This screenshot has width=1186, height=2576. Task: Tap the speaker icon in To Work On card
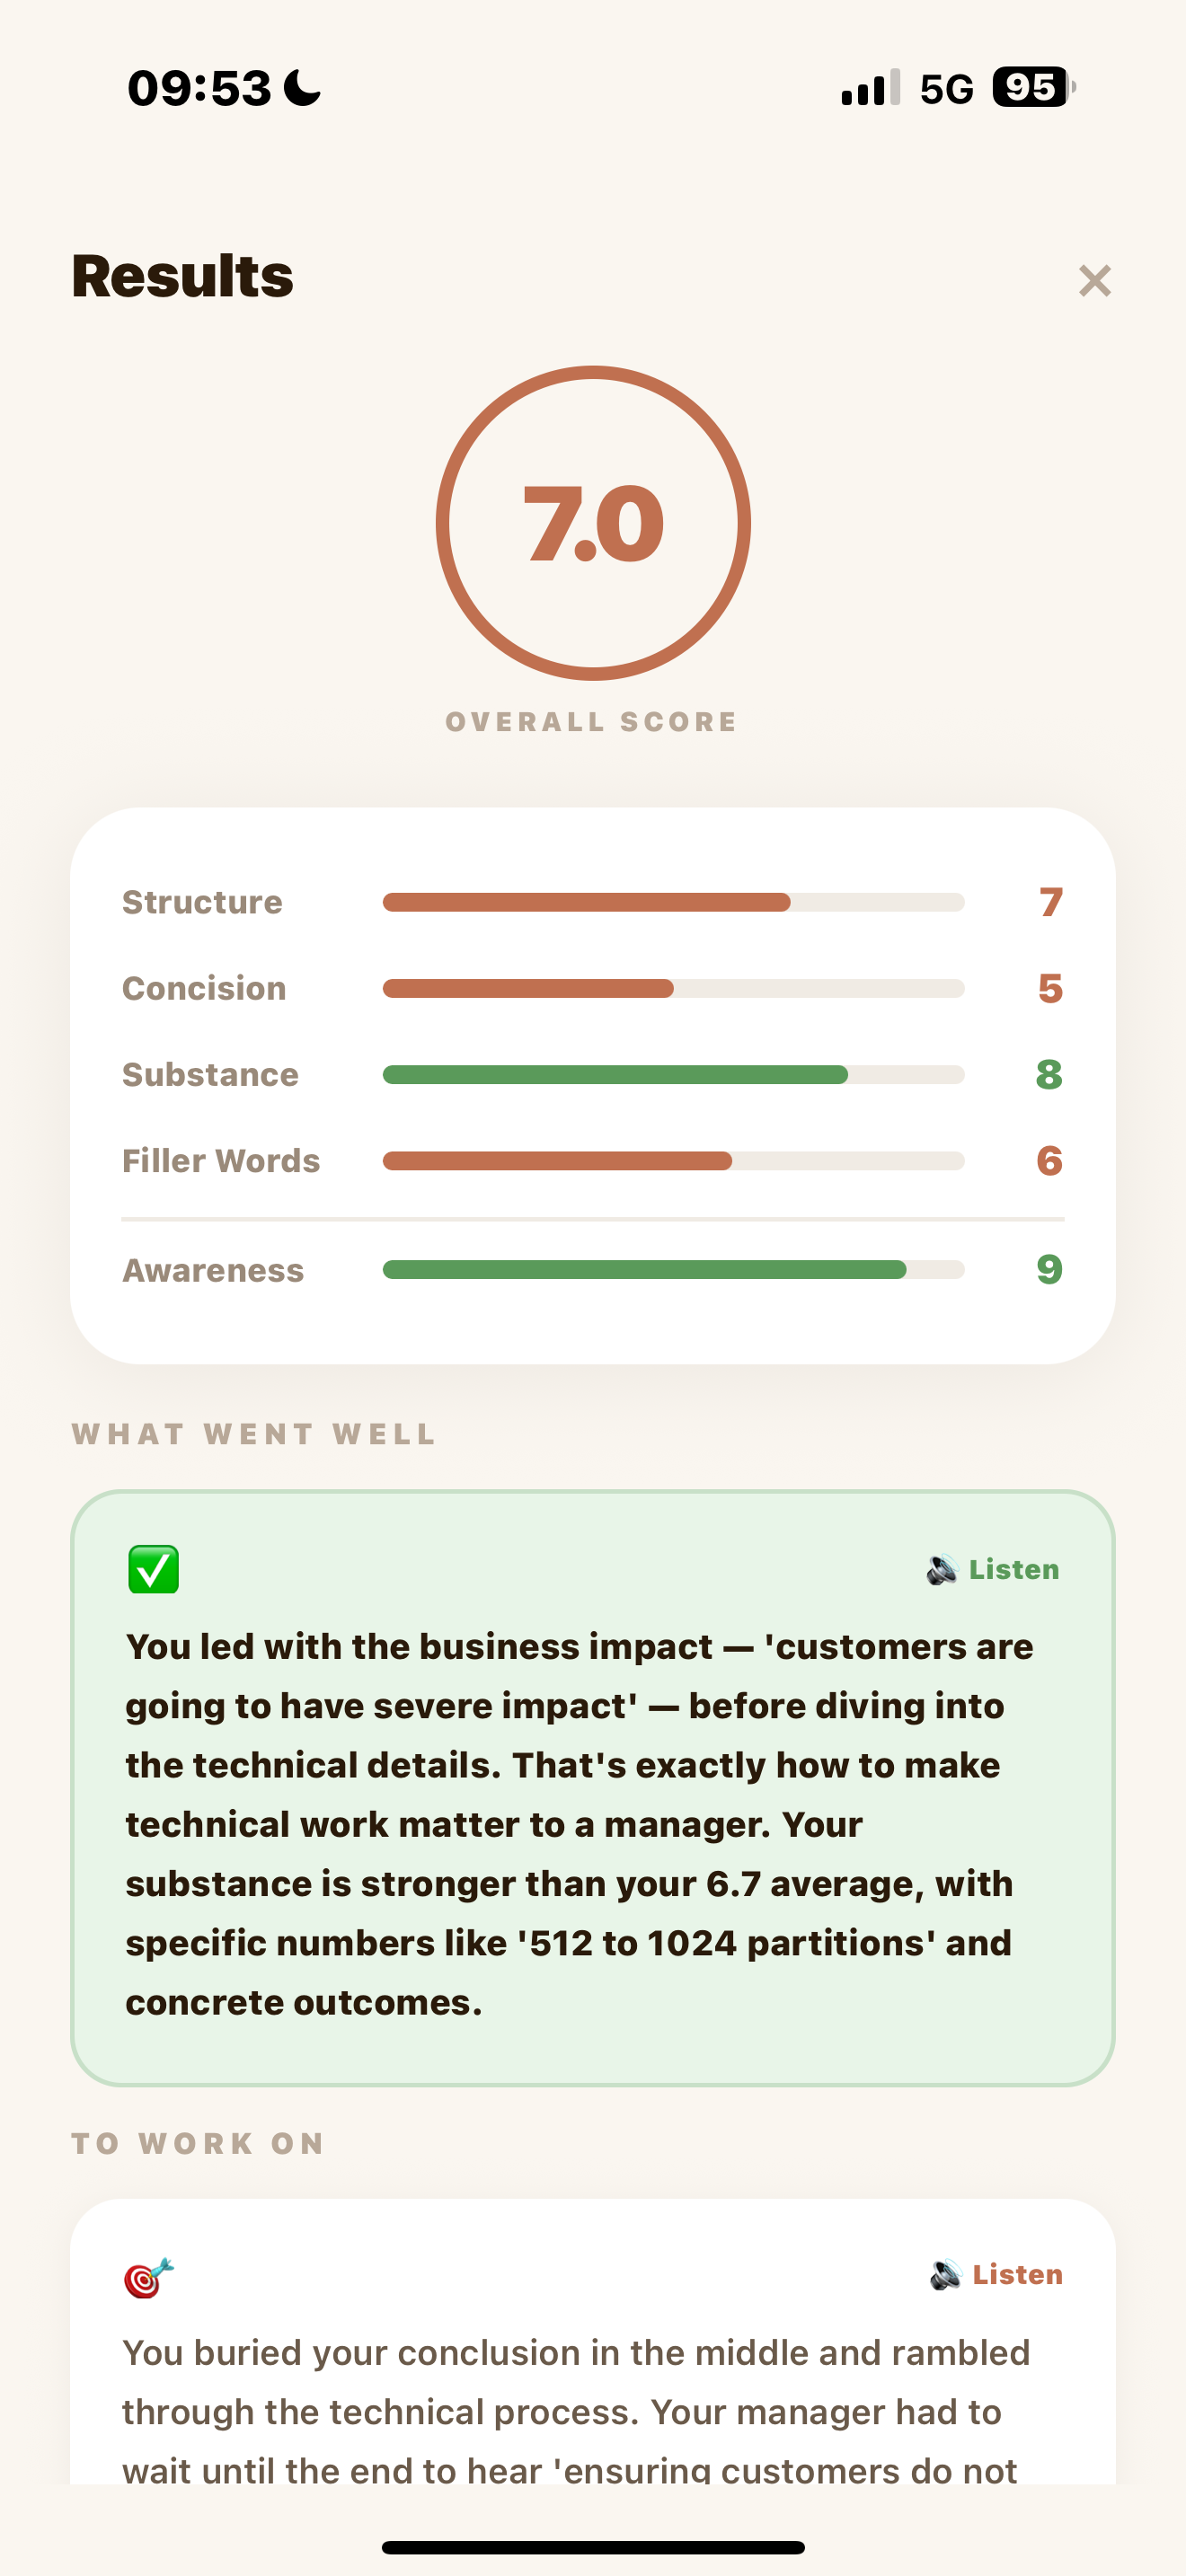[x=945, y=2275]
